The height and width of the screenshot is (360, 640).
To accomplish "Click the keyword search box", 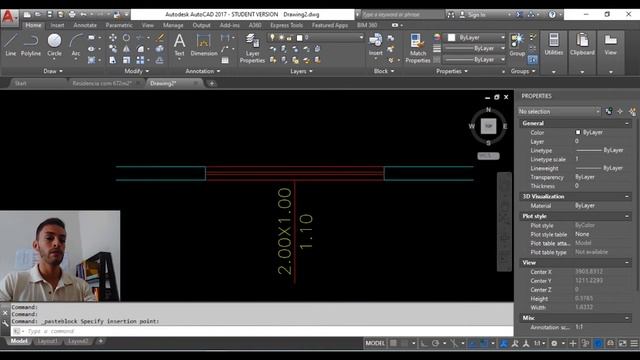I will pos(402,15).
